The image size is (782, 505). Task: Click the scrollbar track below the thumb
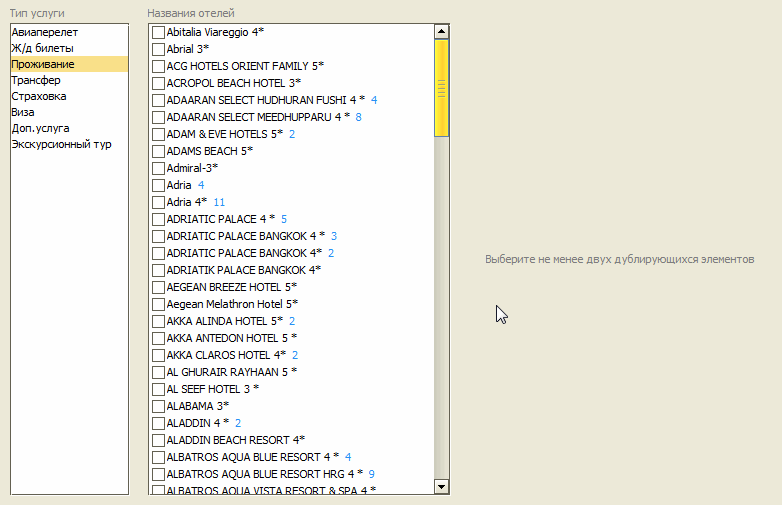441,308
